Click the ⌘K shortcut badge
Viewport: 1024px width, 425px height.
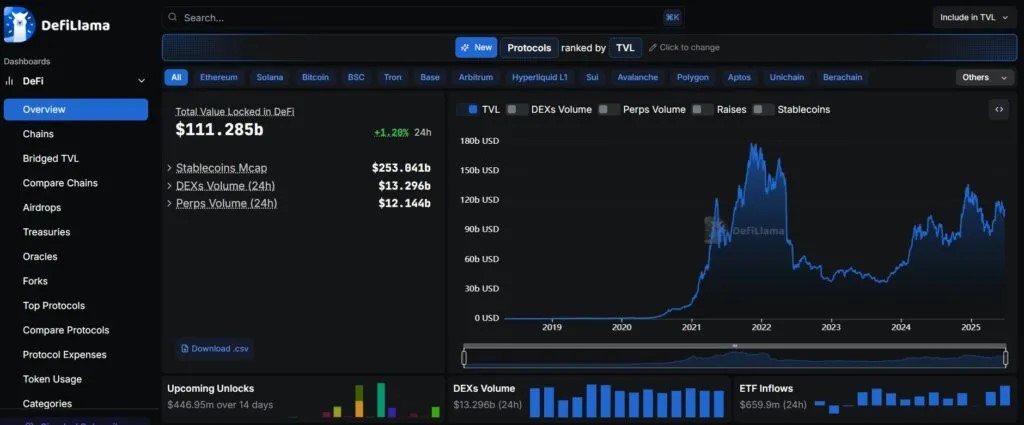click(x=672, y=18)
